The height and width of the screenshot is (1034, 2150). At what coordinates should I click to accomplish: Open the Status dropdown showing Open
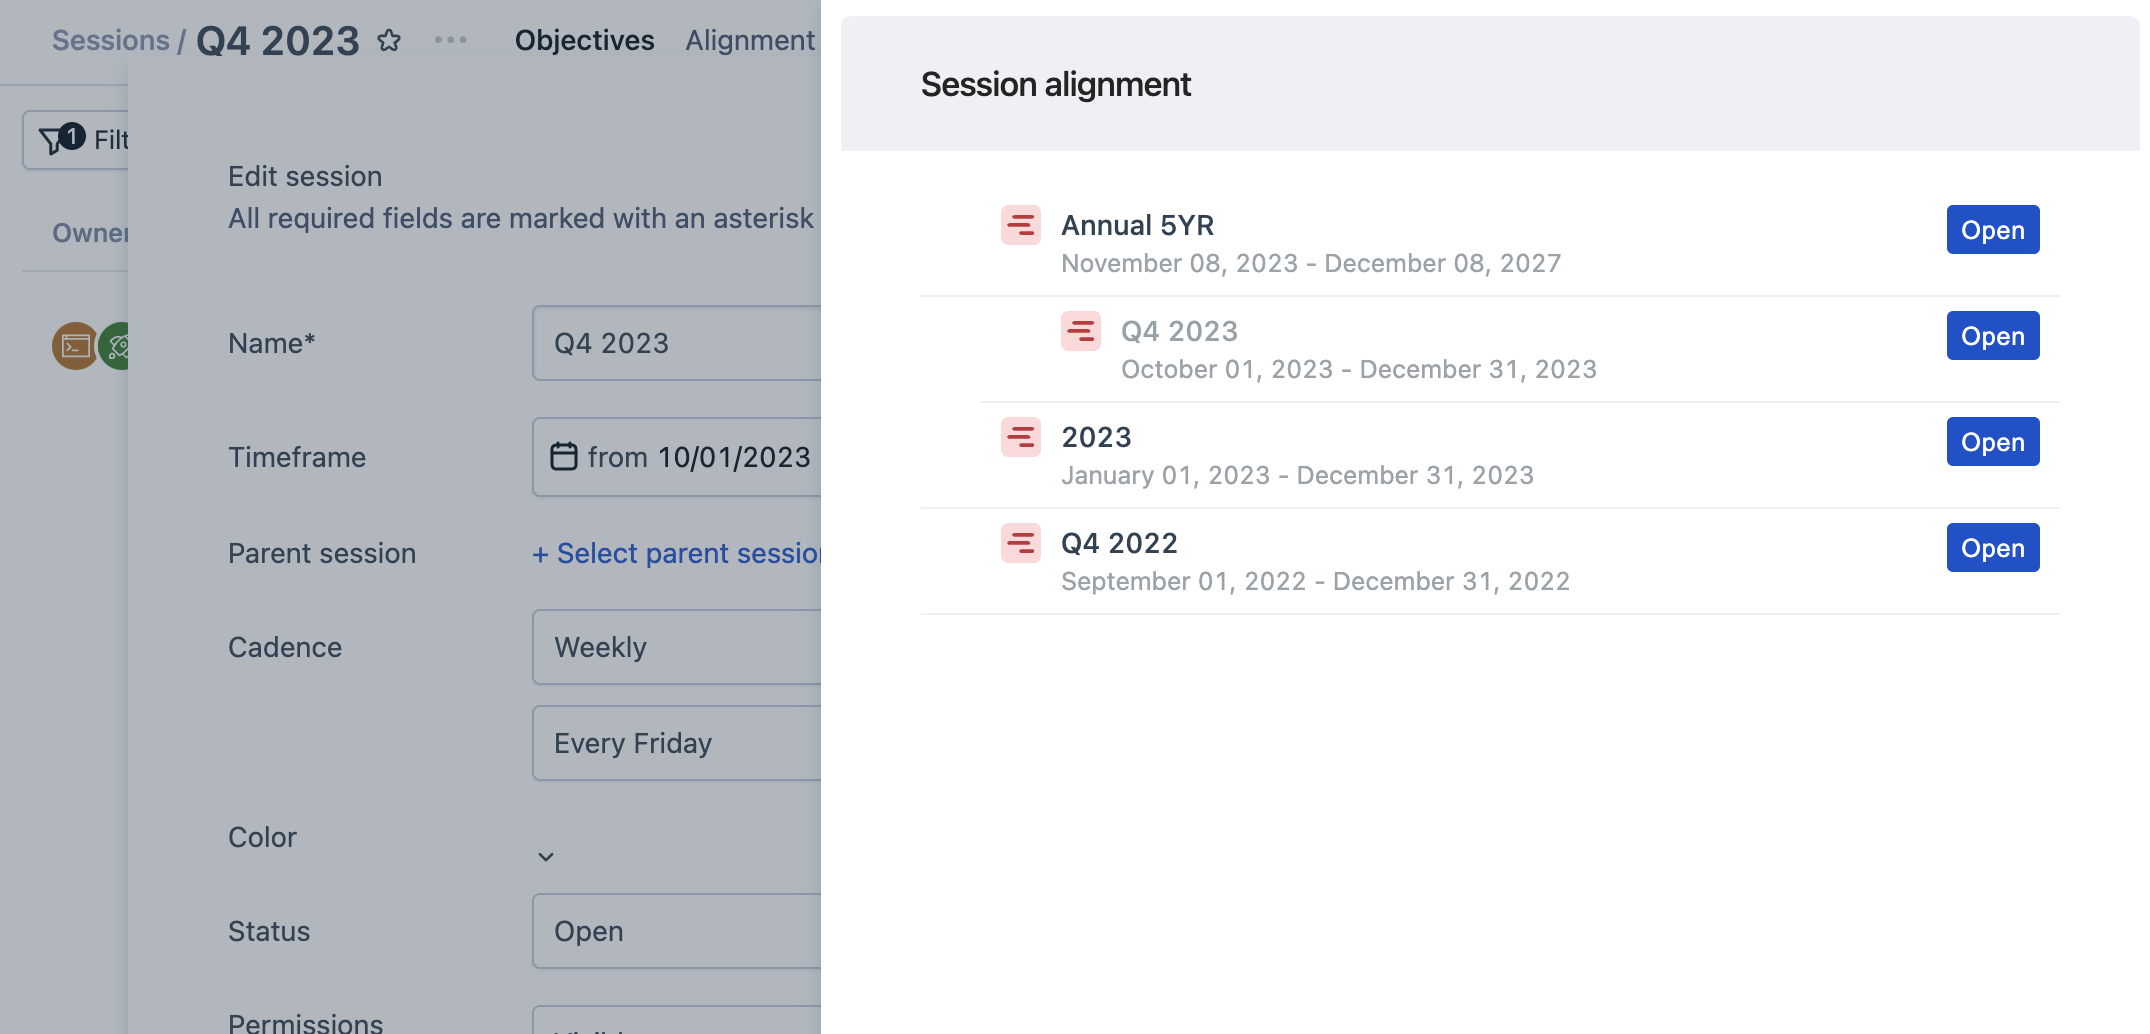(677, 931)
